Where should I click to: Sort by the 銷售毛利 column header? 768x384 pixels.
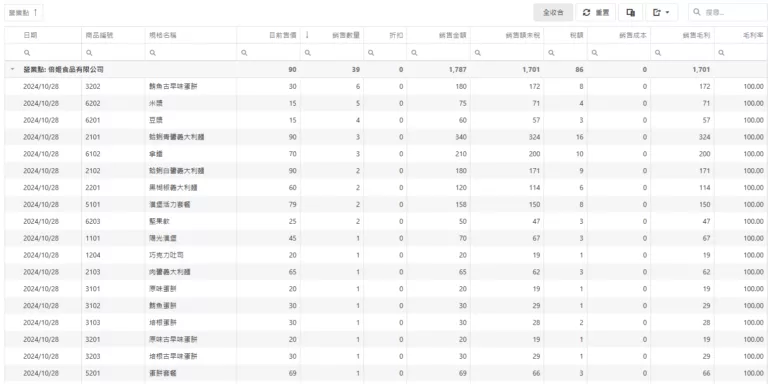[696, 35]
